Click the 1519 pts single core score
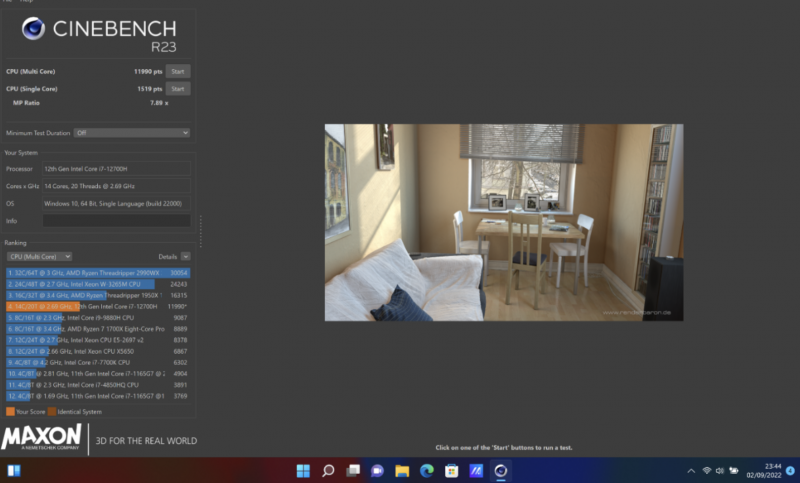 coord(149,89)
